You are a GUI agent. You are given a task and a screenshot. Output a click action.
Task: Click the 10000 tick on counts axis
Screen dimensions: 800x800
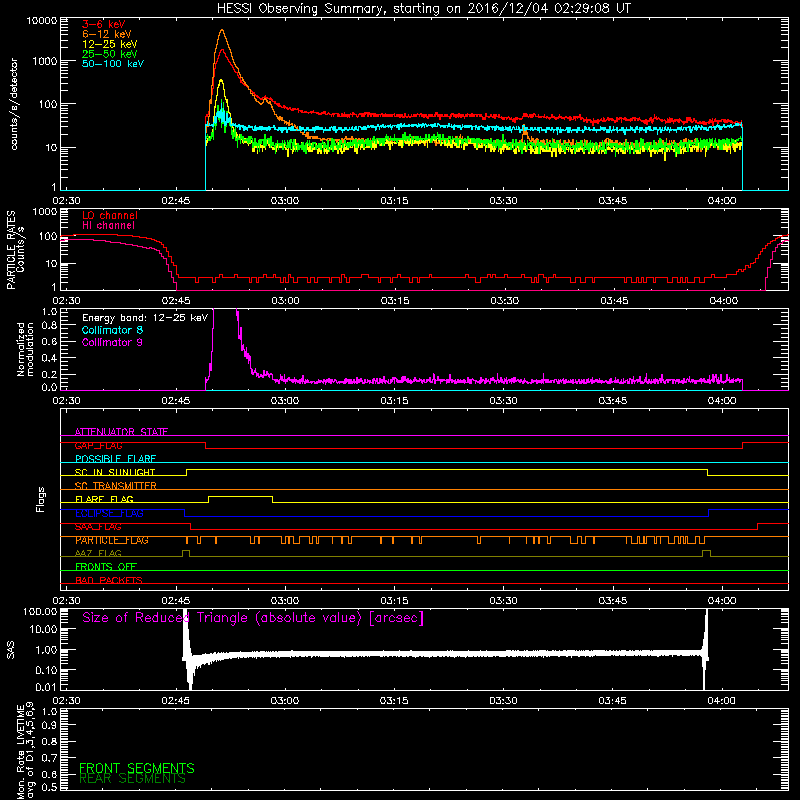pyautogui.click(x=42, y=21)
